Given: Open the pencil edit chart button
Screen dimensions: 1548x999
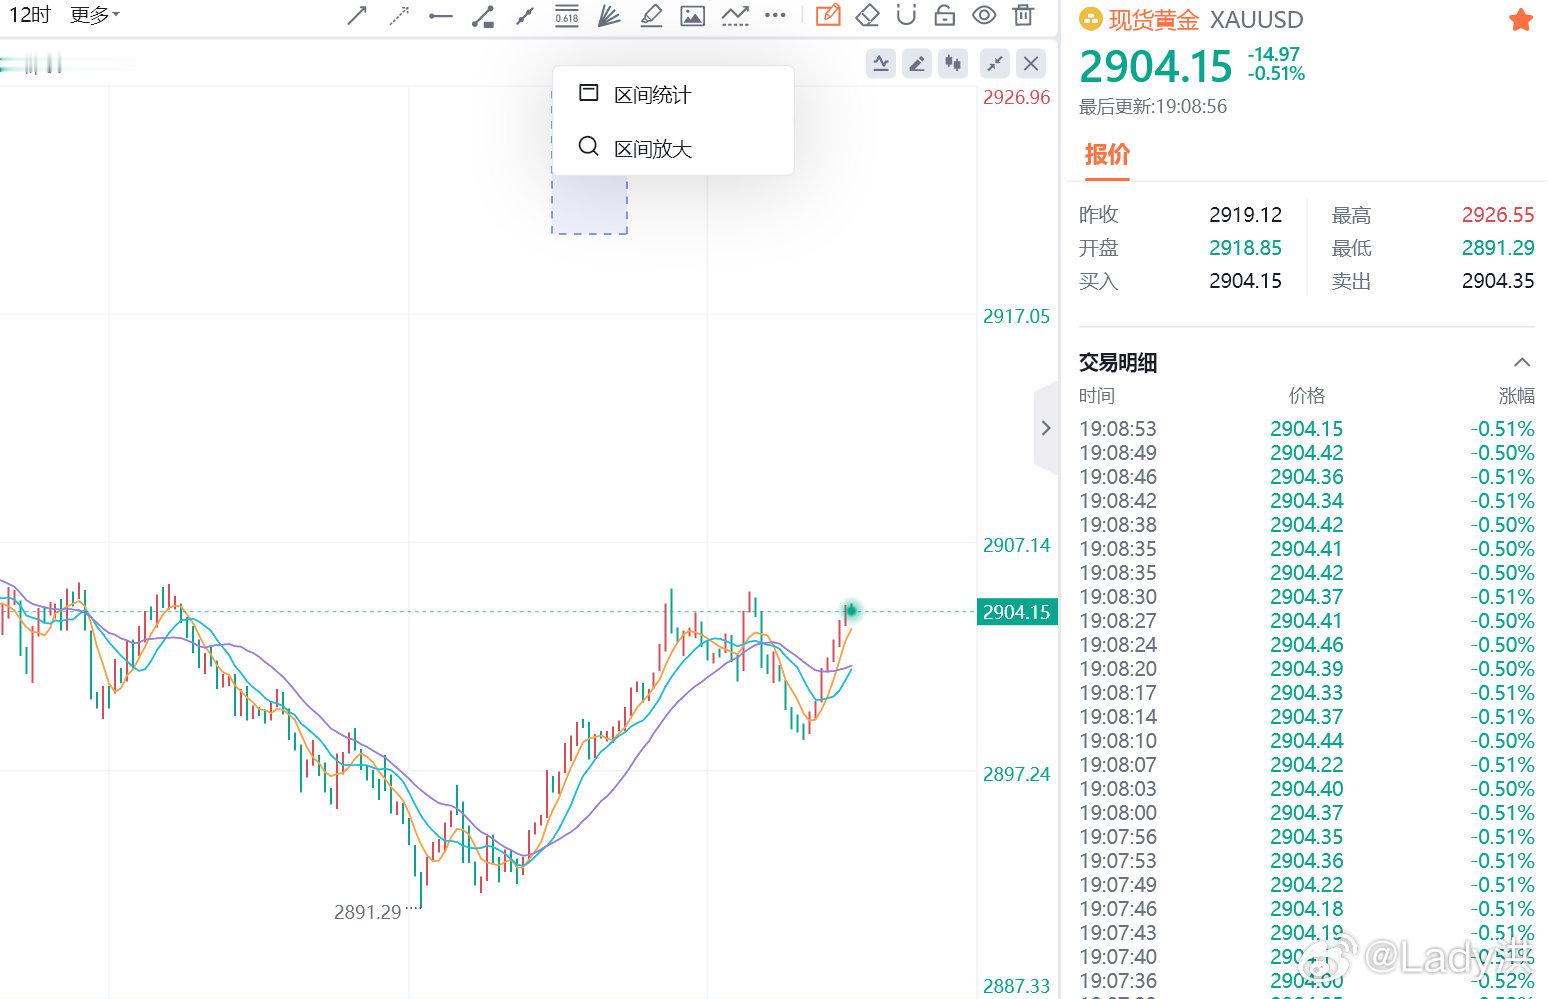Looking at the screenshot, I should [917, 64].
